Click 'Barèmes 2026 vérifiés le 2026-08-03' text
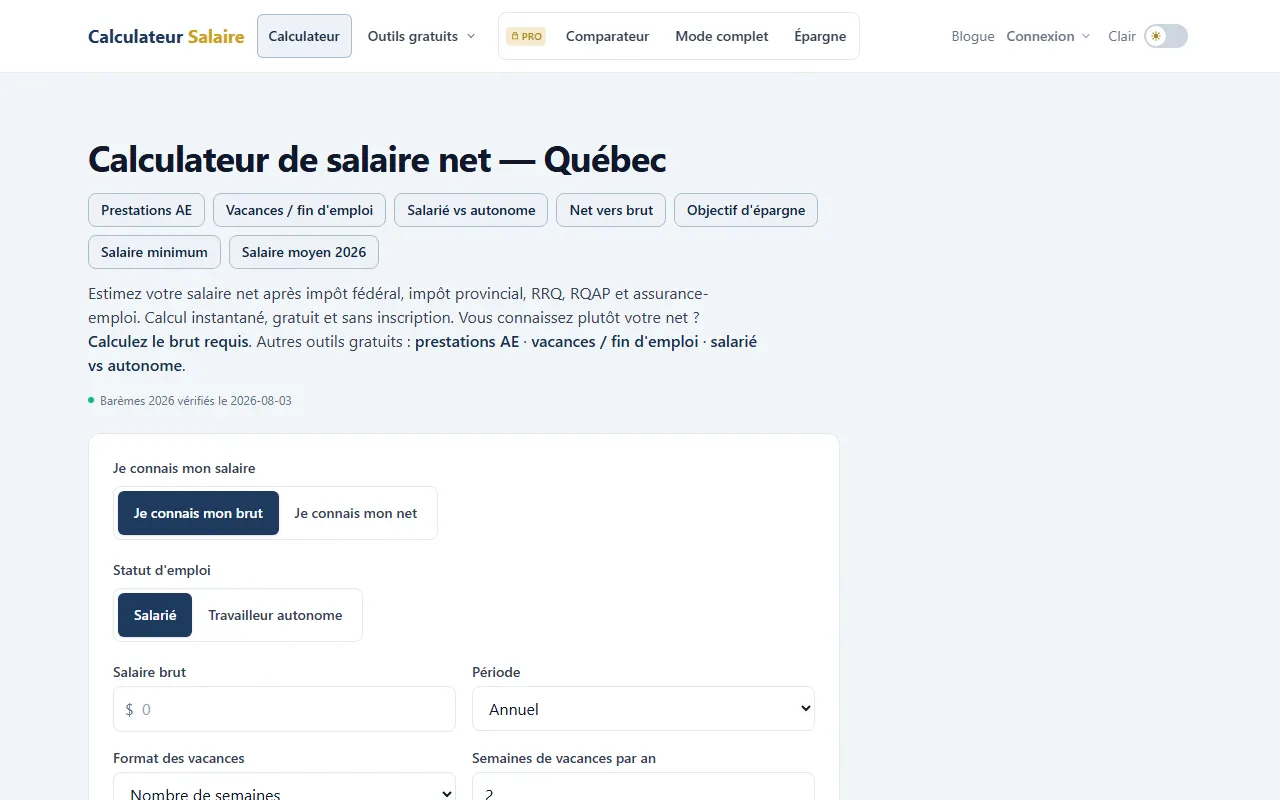The height and width of the screenshot is (800, 1280). [196, 401]
